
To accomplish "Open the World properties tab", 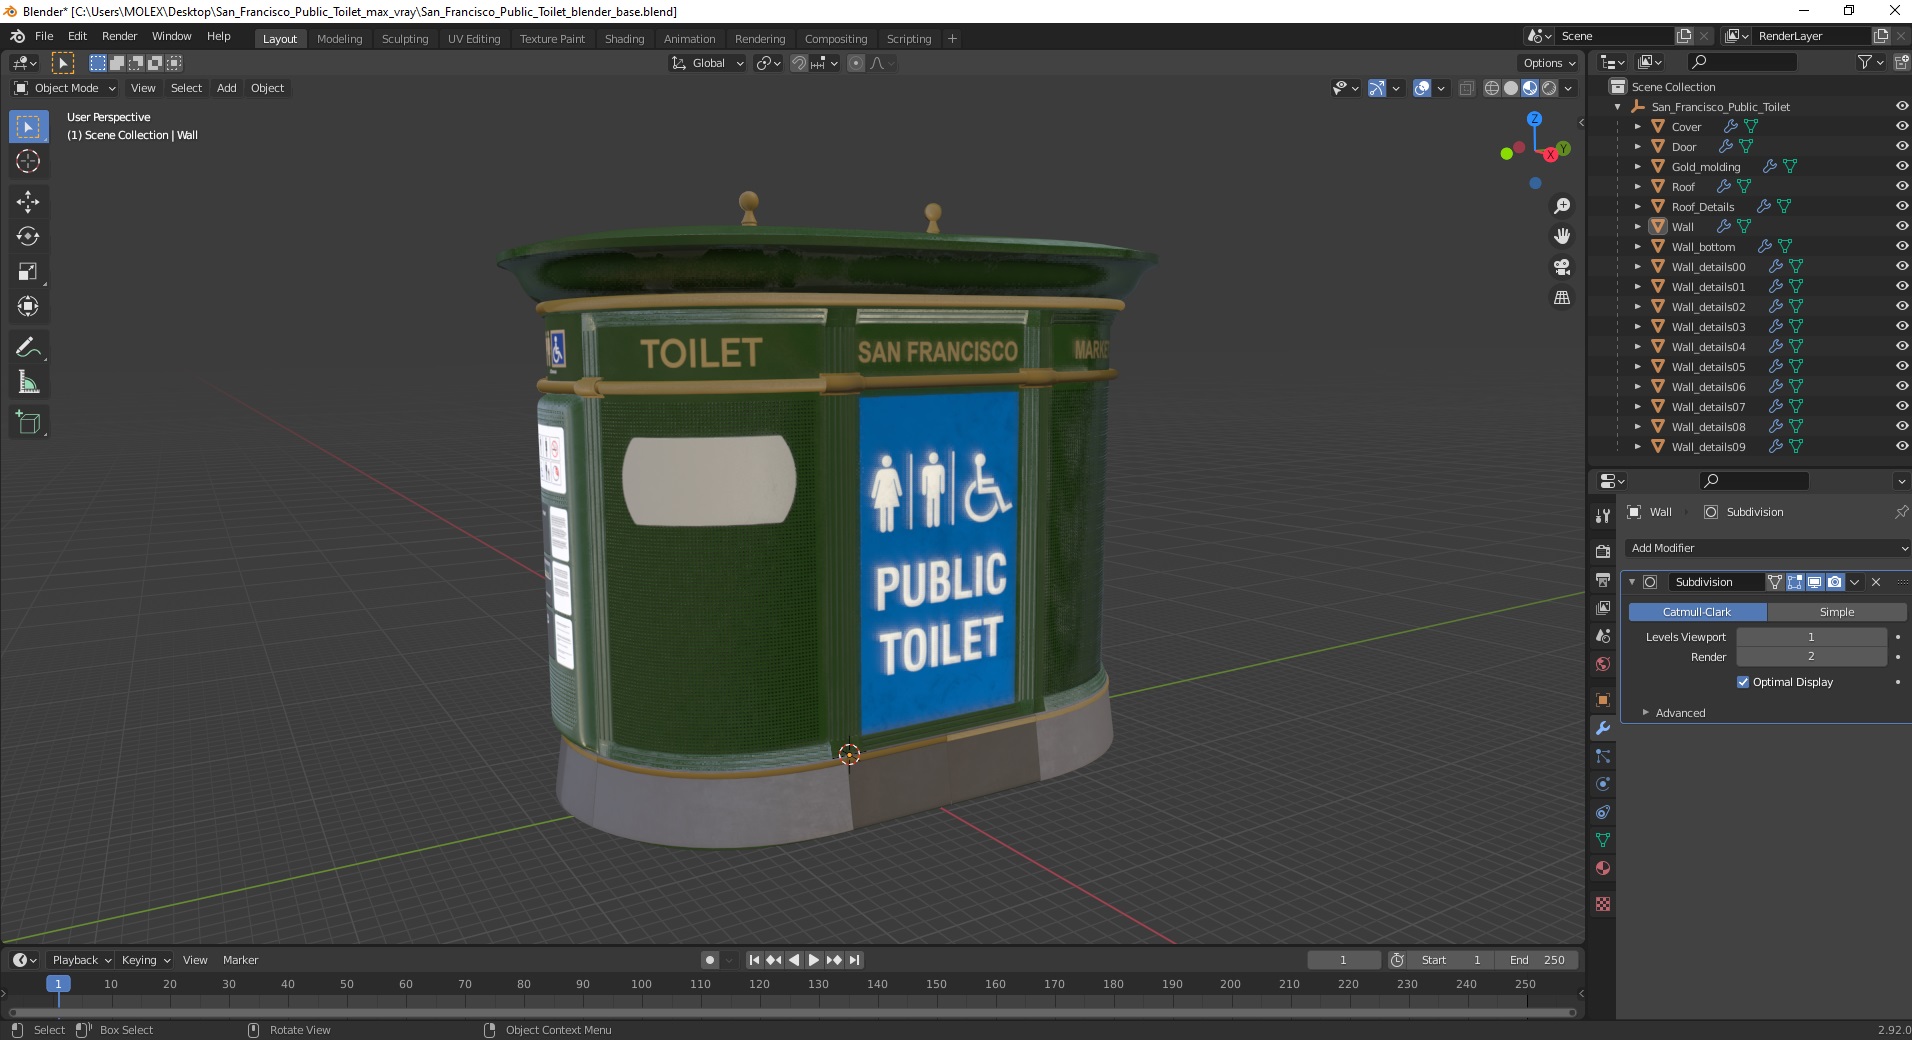I will click(x=1603, y=664).
